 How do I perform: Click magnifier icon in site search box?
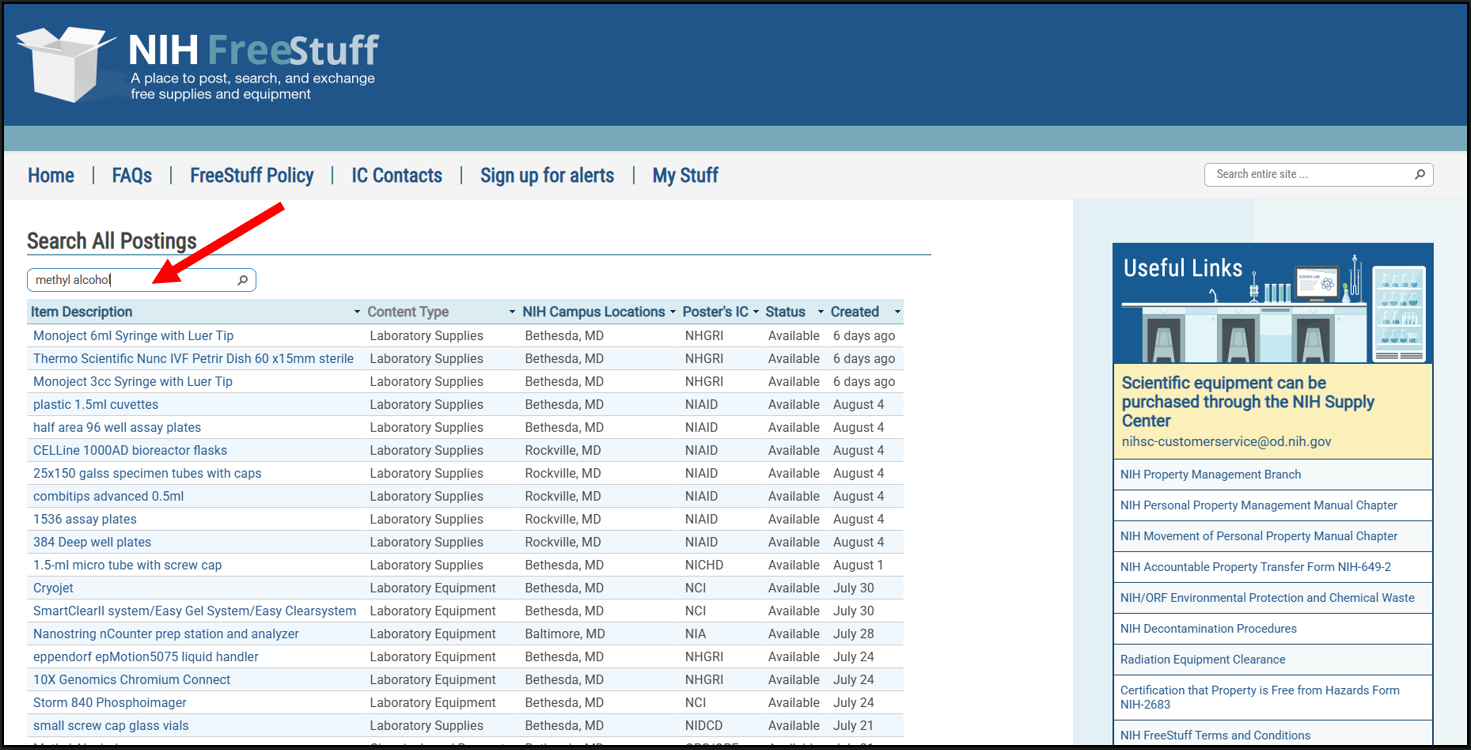point(1419,175)
